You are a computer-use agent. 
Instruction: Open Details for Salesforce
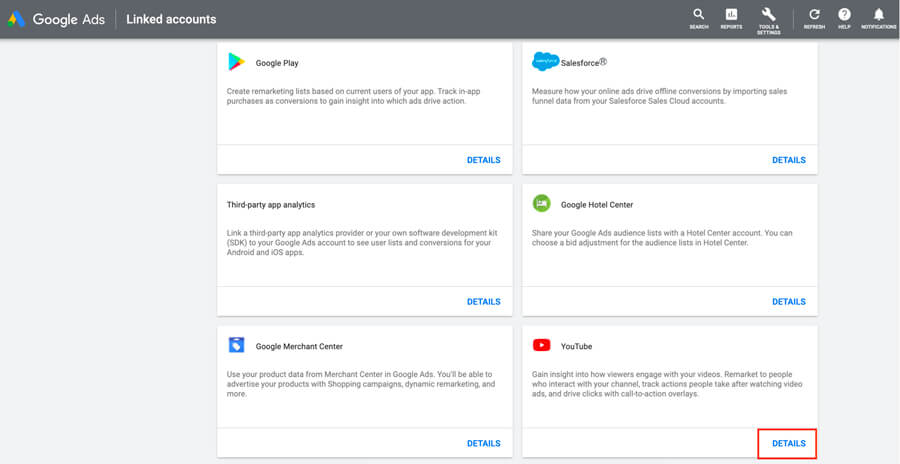788,160
